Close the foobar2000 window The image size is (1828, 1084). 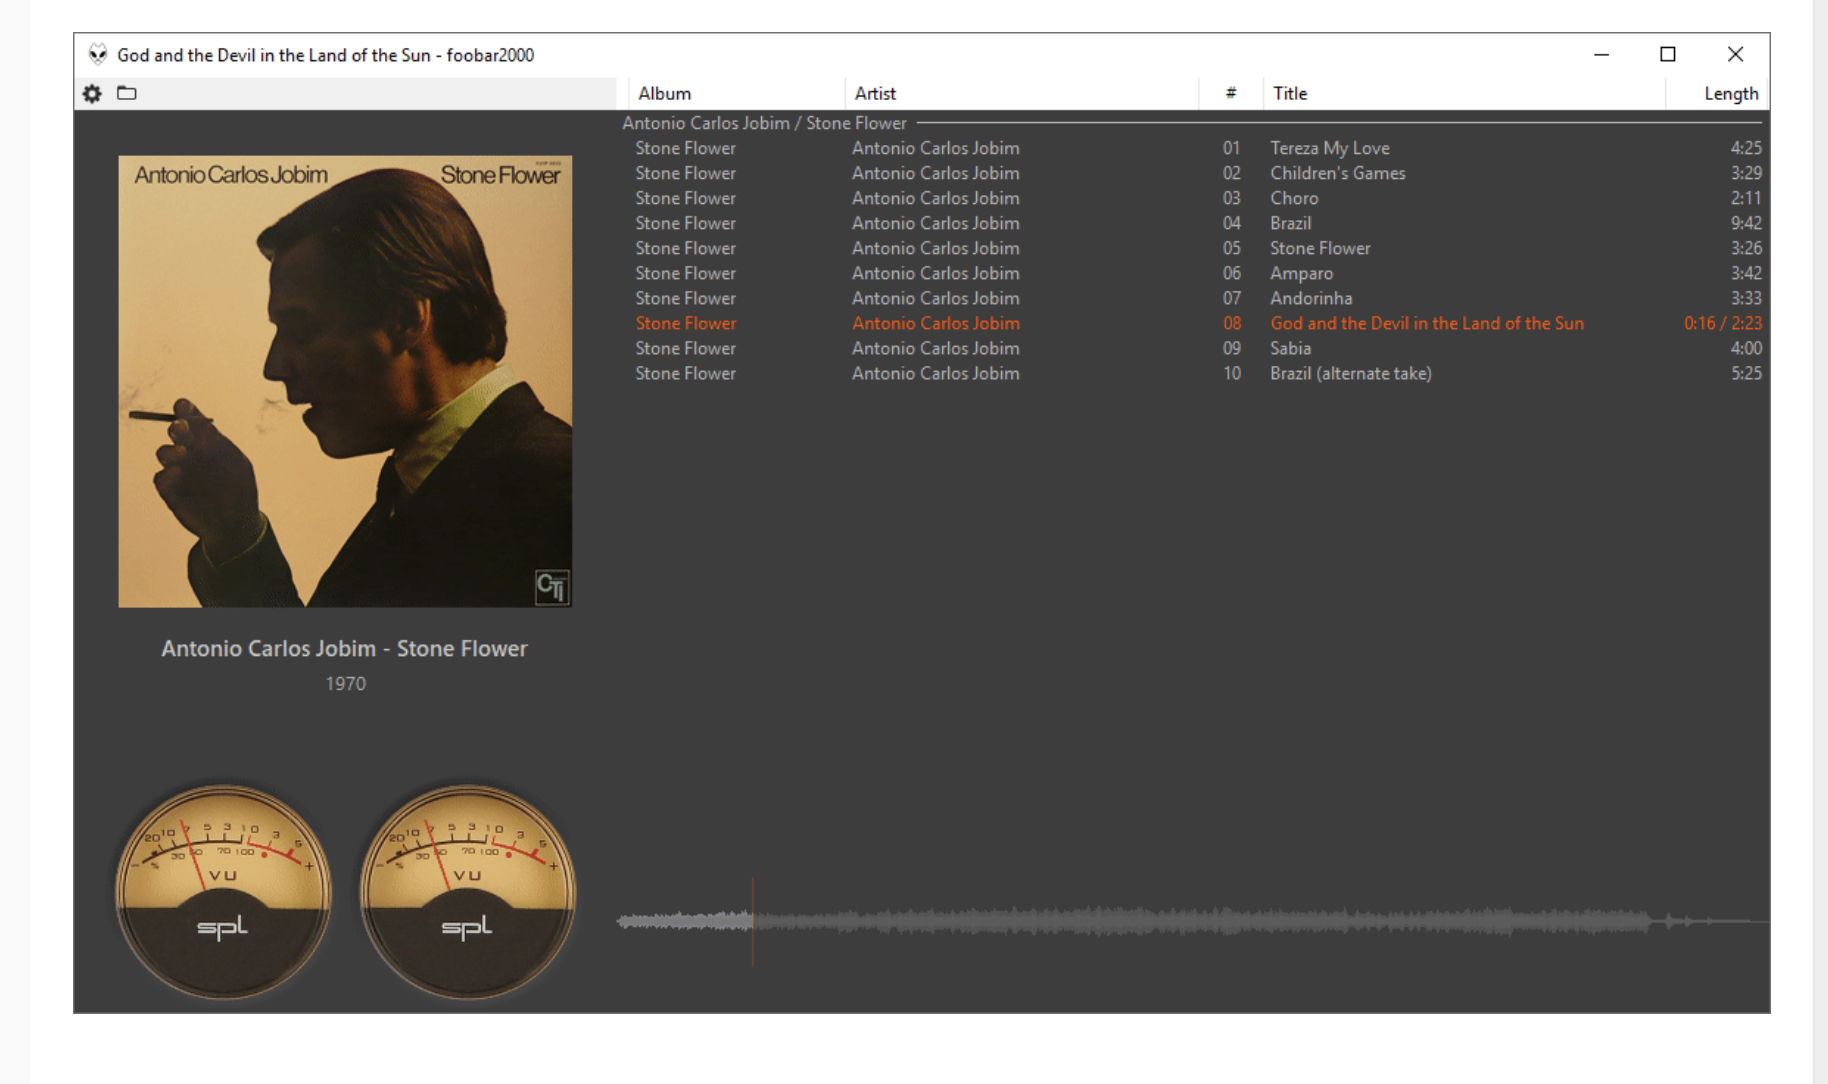pyautogui.click(x=1735, y=54)
